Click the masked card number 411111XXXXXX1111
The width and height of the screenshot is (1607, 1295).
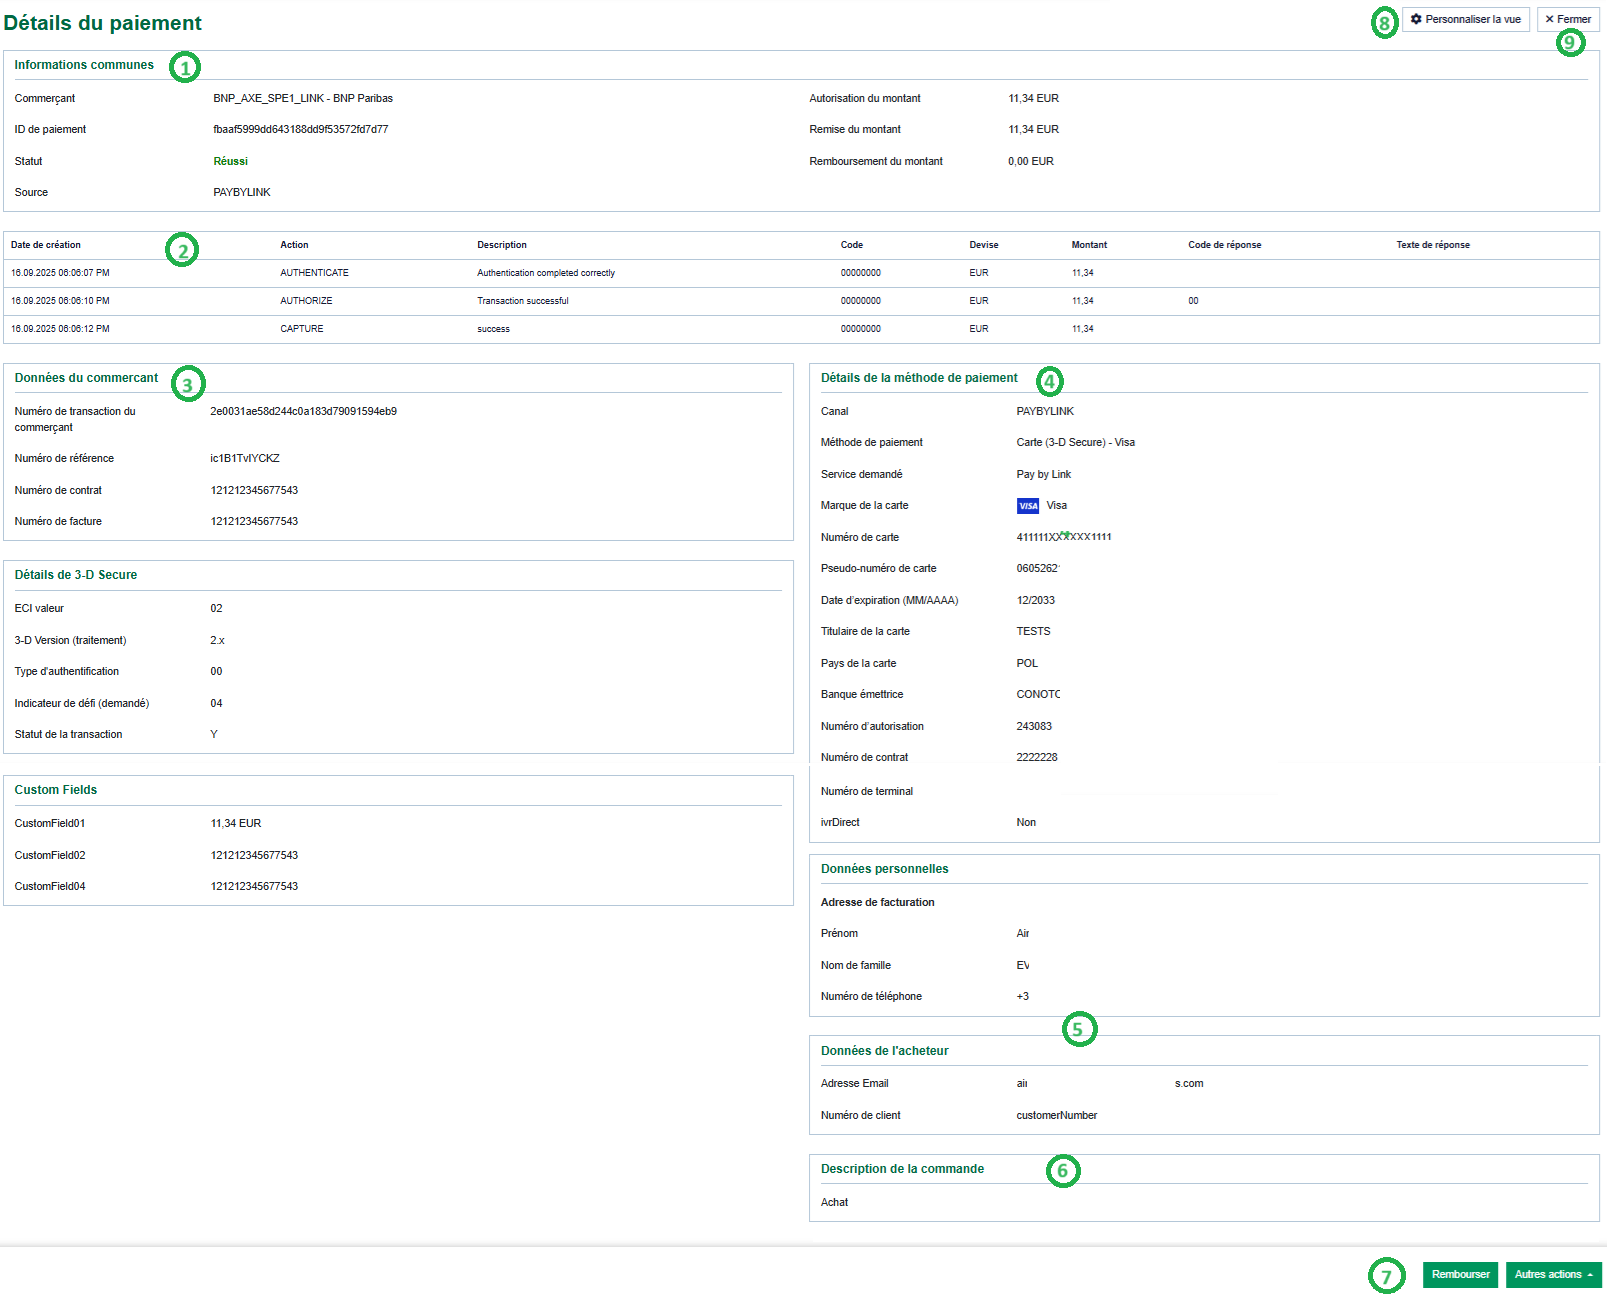1064,537
